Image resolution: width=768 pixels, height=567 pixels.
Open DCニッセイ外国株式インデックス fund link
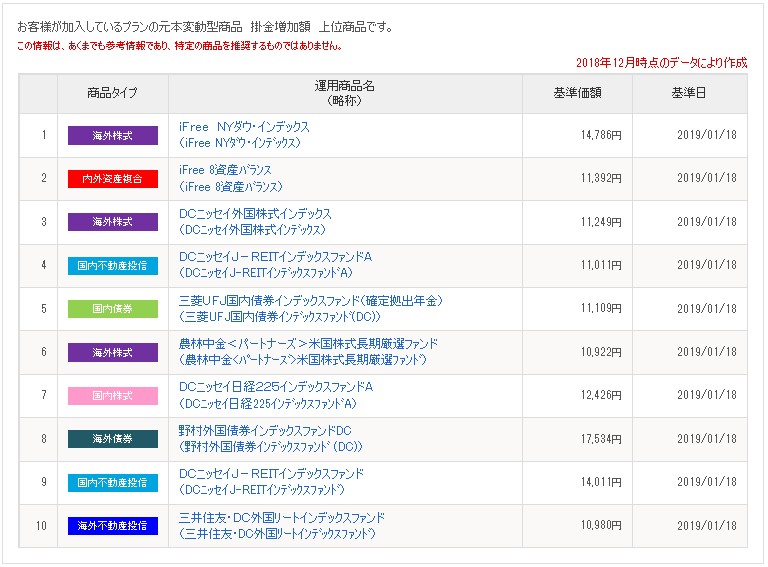[x=255, y=213]
